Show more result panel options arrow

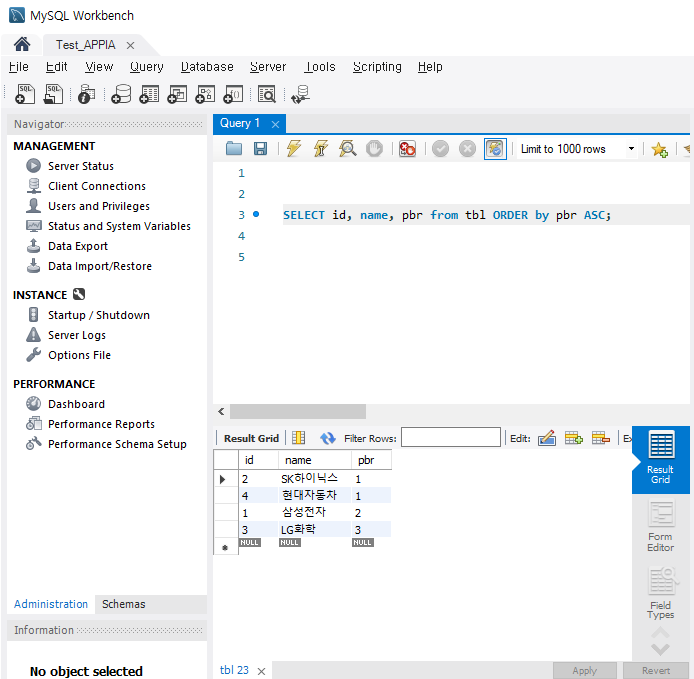click(x=660, y=649)
